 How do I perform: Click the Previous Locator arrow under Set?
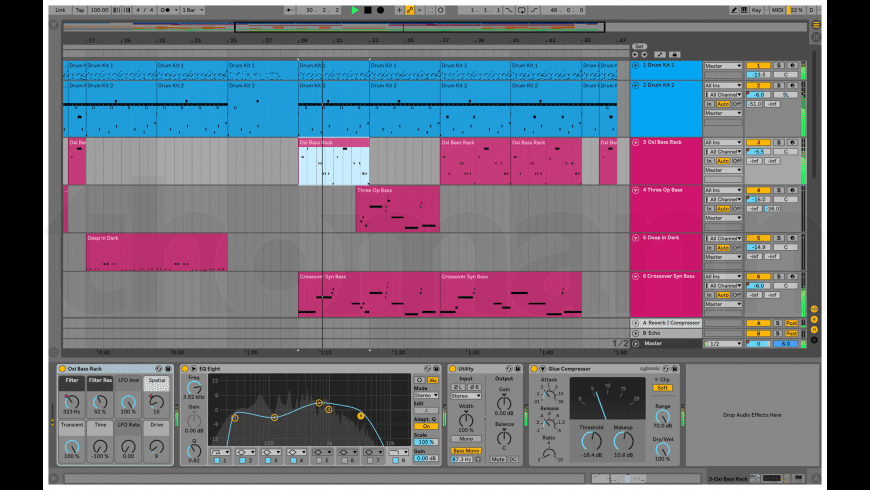[635, 54]
